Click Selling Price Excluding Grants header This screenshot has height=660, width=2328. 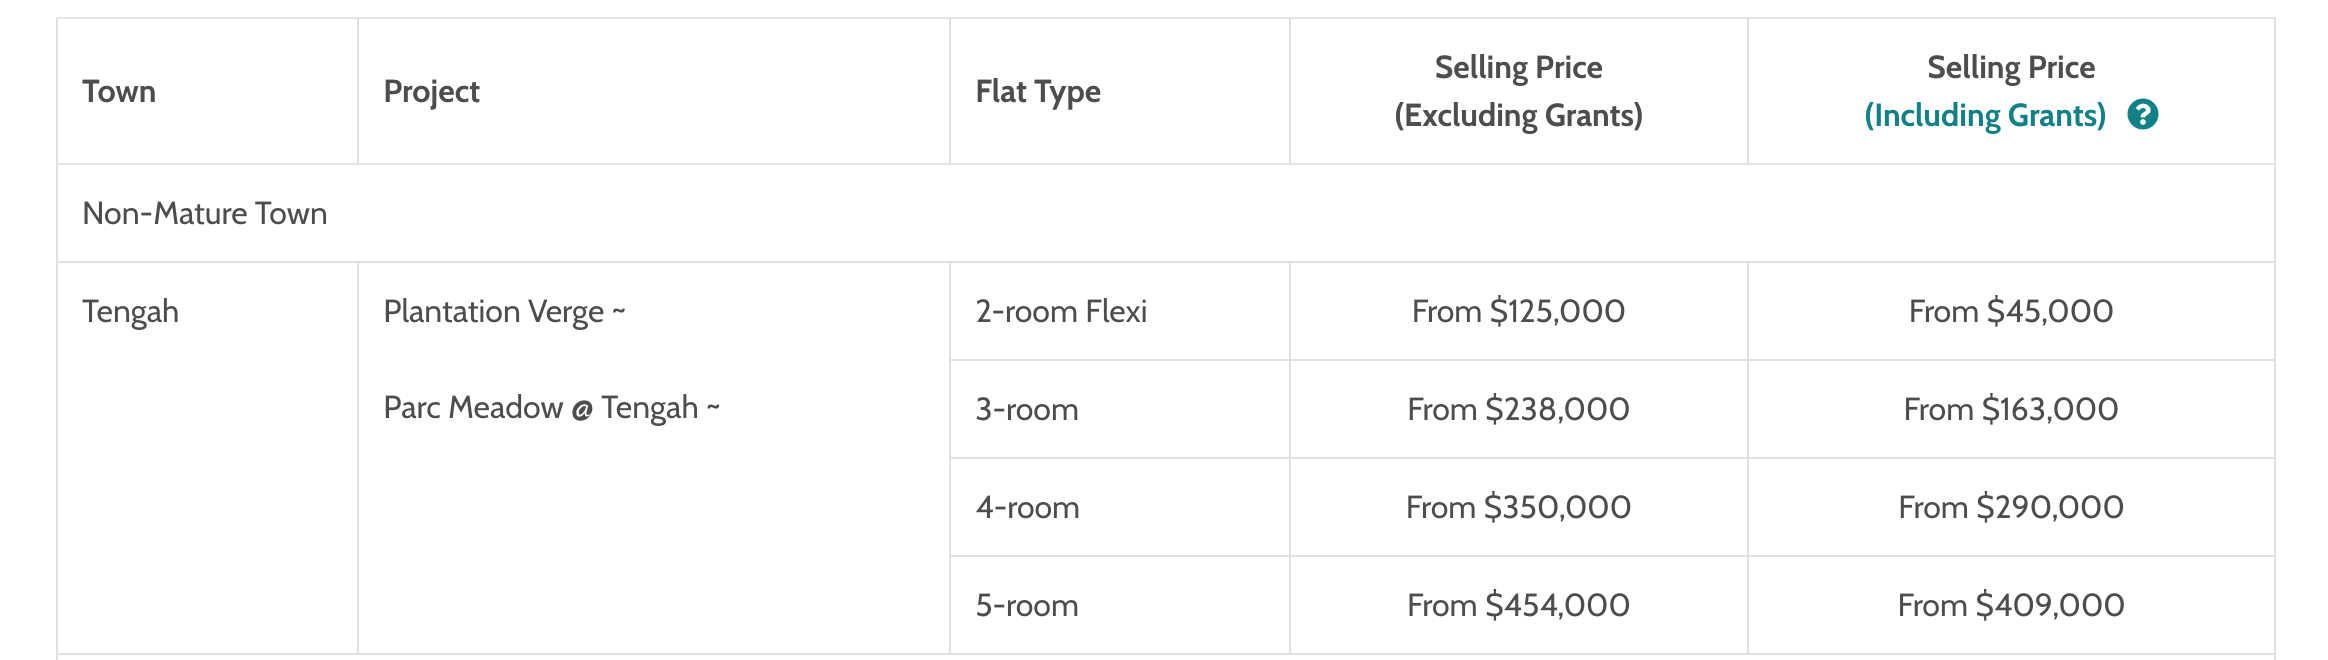[x=1518, y=91]
